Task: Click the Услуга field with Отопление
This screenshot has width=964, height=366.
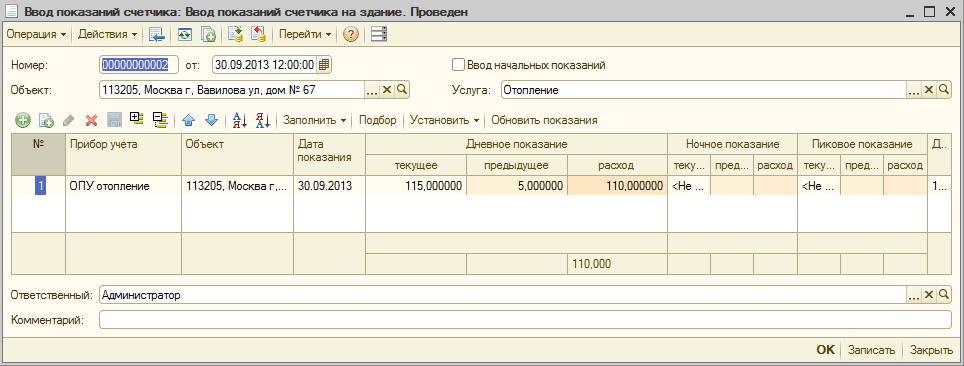Action: tap(703, 90)
